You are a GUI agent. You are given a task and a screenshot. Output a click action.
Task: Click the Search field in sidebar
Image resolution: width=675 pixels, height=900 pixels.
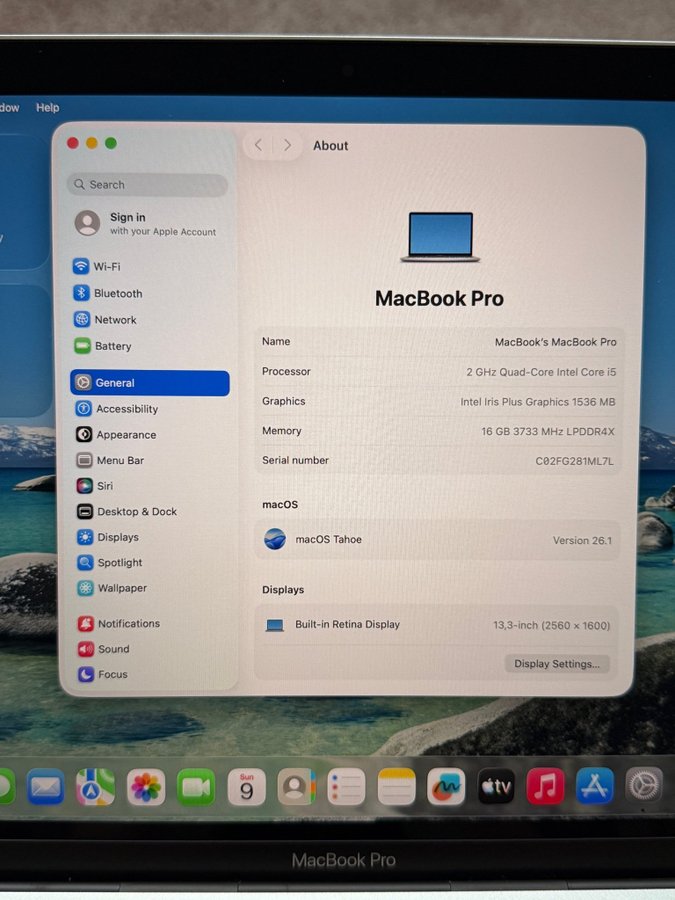(x=148, y=185)
